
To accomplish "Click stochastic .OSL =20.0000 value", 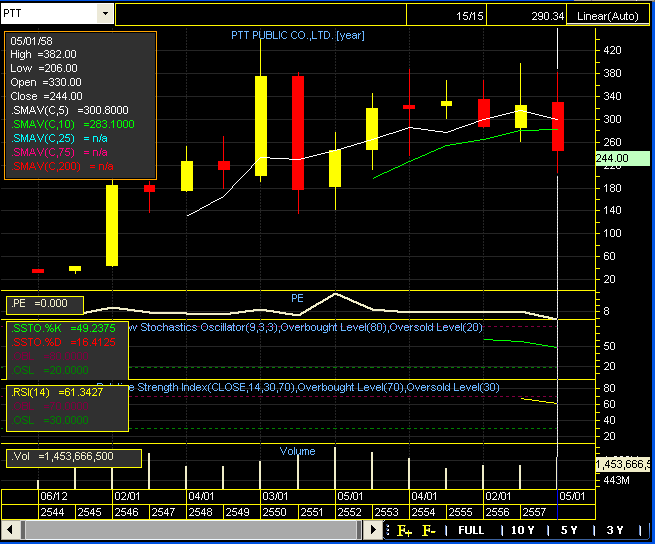I will coord(50,370).
